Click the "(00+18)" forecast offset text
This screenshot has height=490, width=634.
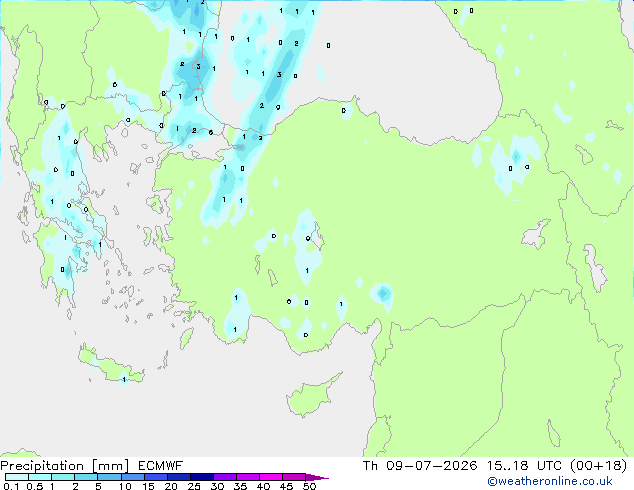[x=598, y=466]
